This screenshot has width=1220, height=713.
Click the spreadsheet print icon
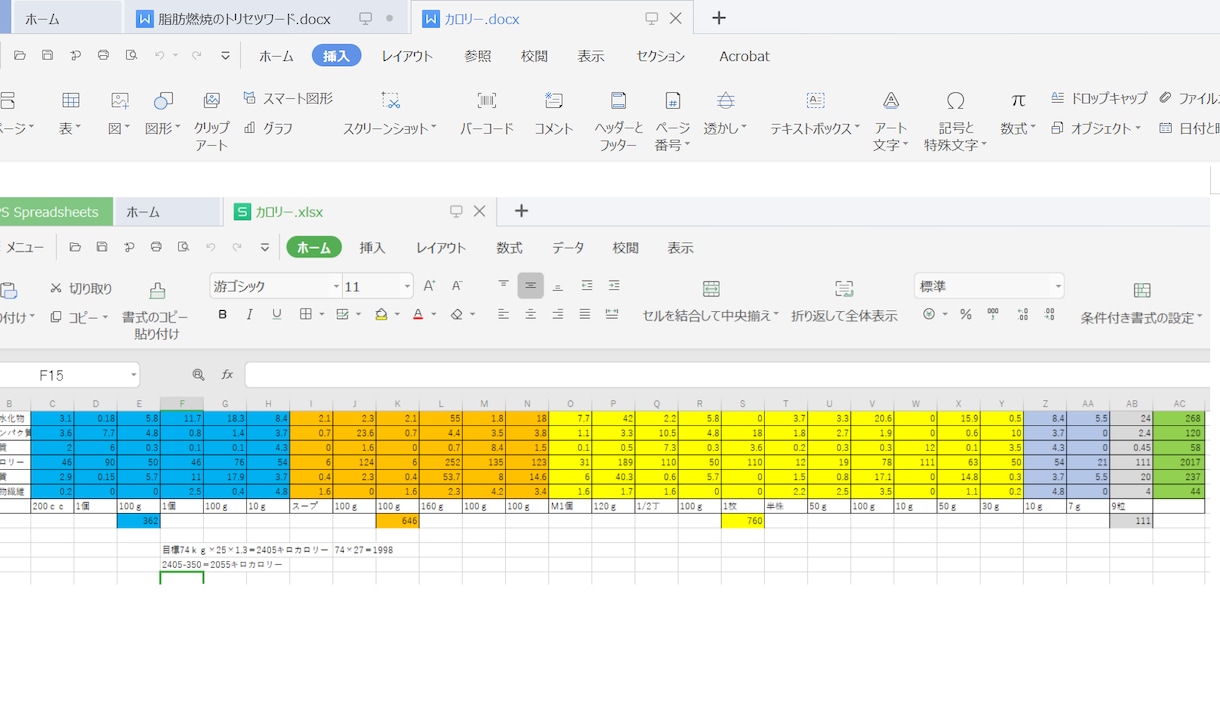click(156, 247)
